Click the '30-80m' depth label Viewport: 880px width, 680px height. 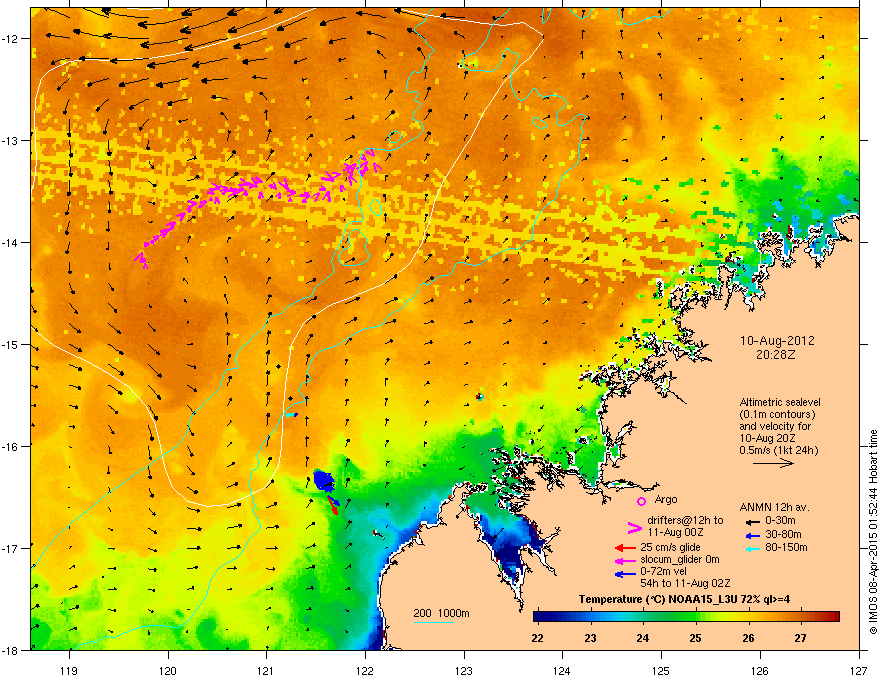pos(783,534)
